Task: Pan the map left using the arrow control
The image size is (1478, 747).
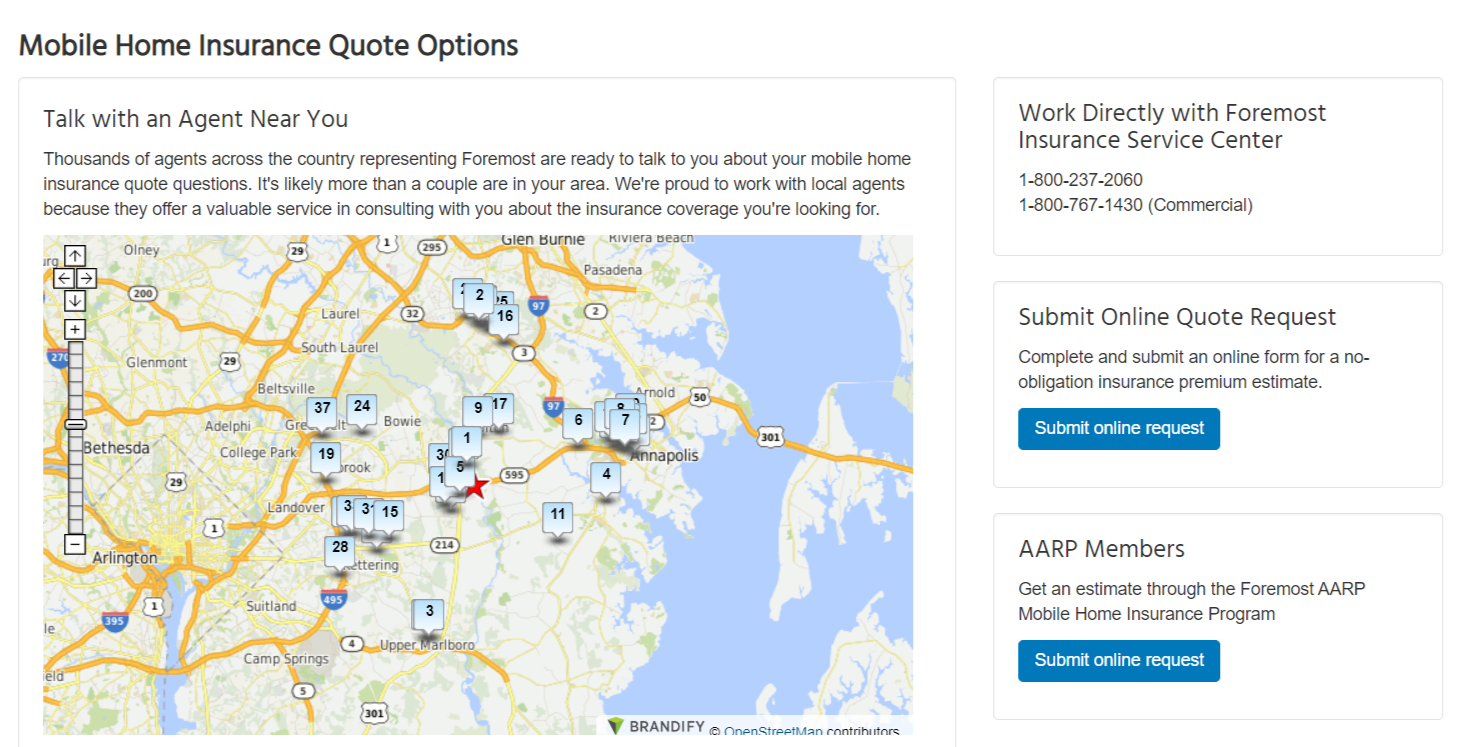Action: point(62,277)
